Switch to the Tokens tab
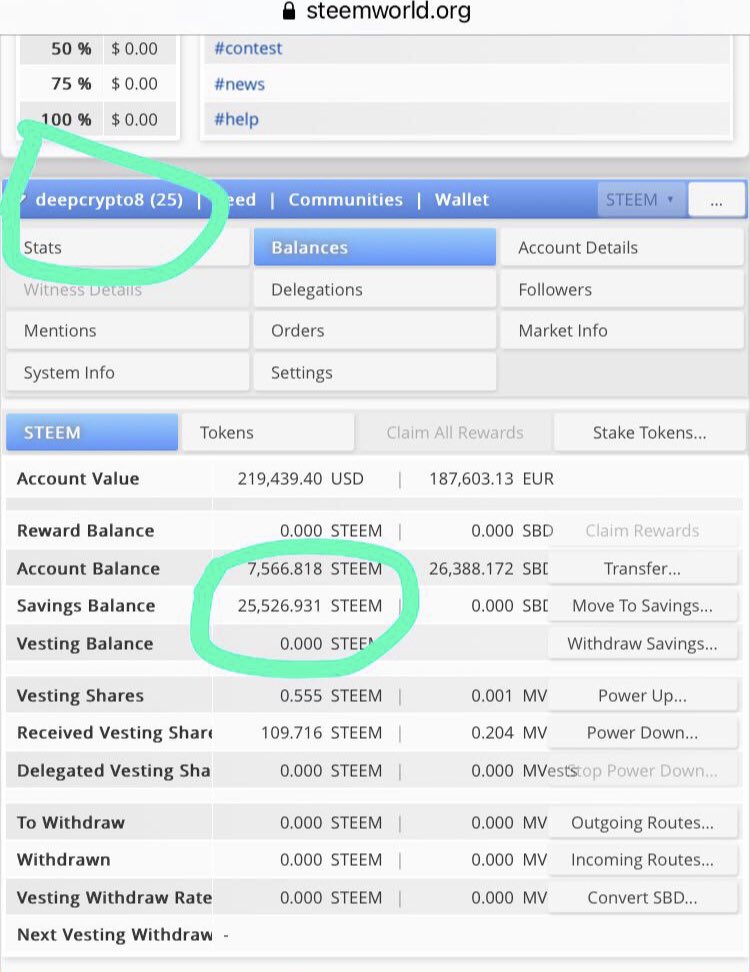 268,432
